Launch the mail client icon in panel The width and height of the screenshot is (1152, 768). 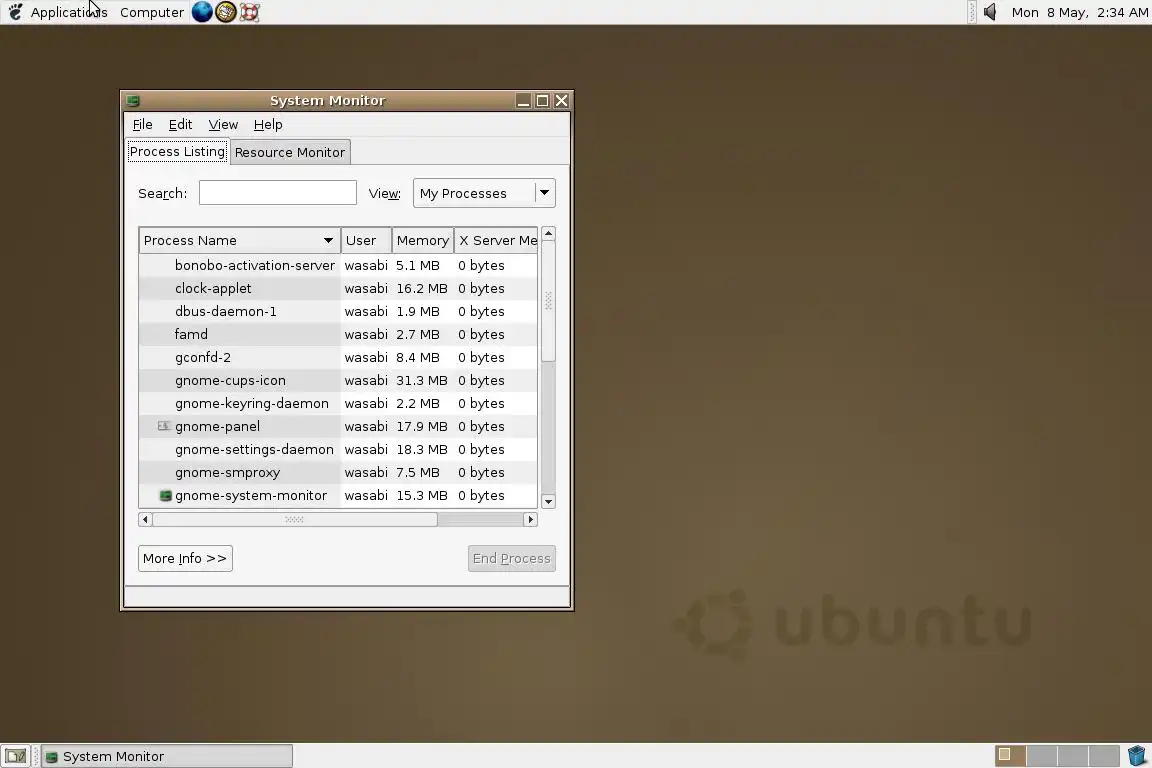click(x=226, y=12)
